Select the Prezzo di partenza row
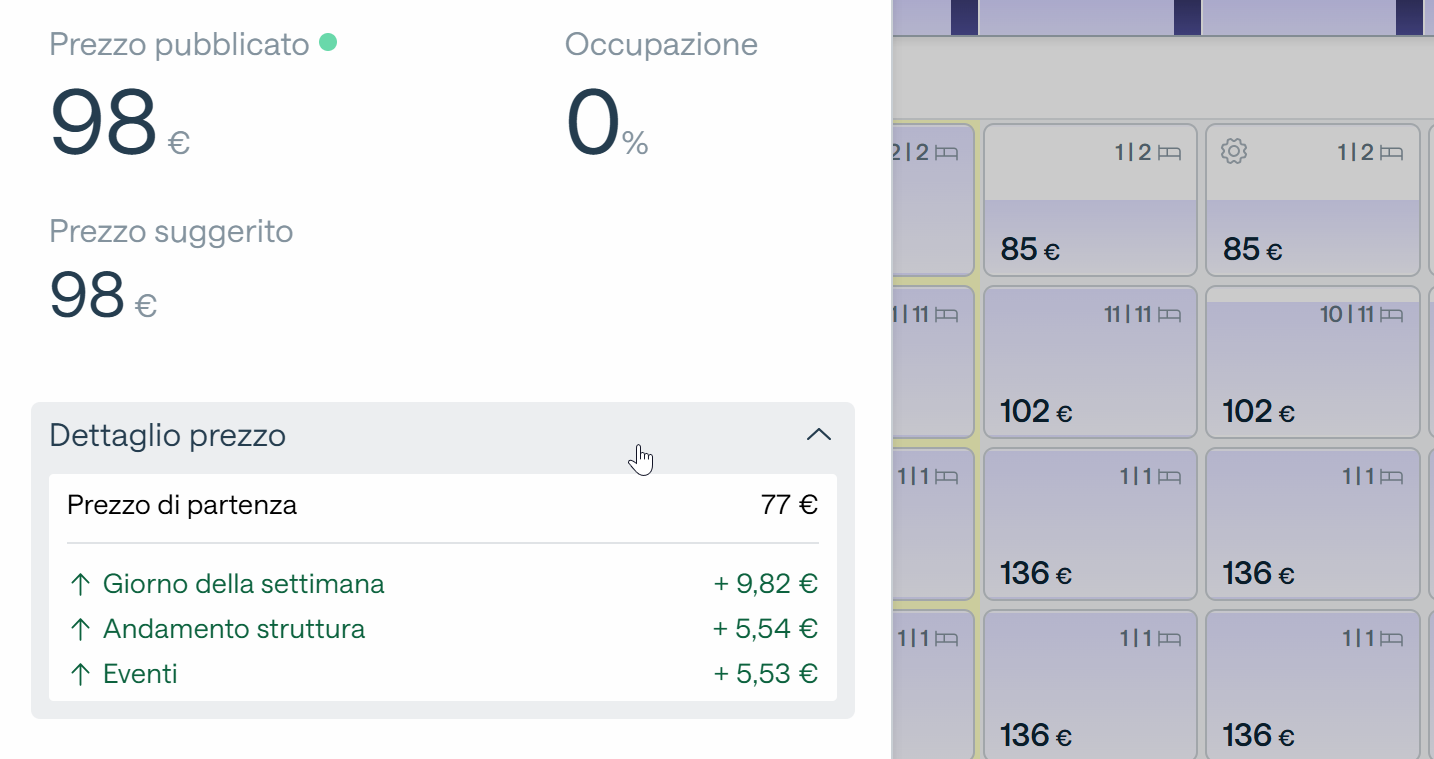 click(442, 505)
